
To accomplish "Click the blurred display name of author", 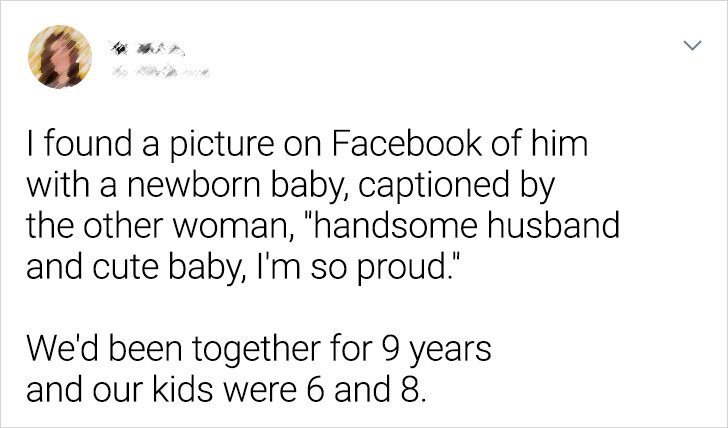I will 148,48.
